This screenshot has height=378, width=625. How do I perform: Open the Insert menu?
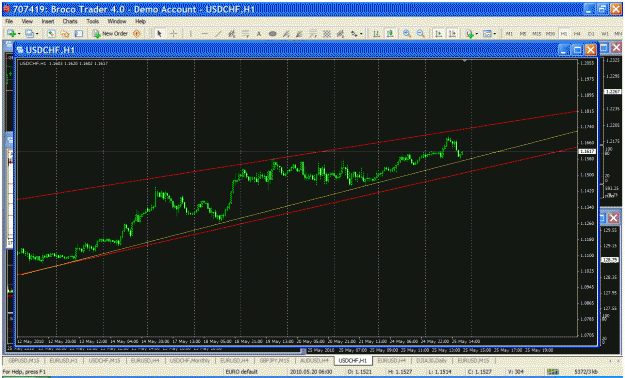click(x=48, y=21)
